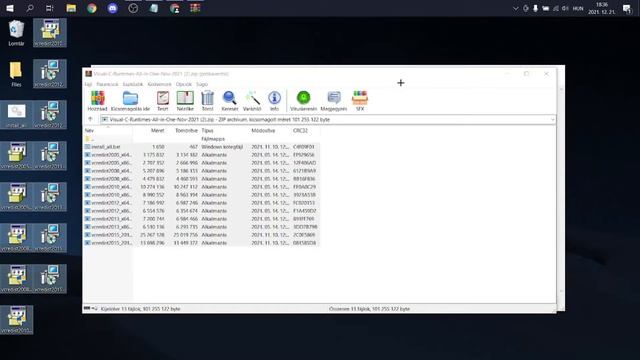Viewport: 640px width, 360px height.
Task: Select the vcredist2005_x64 file row
Action: pos(202,155)
